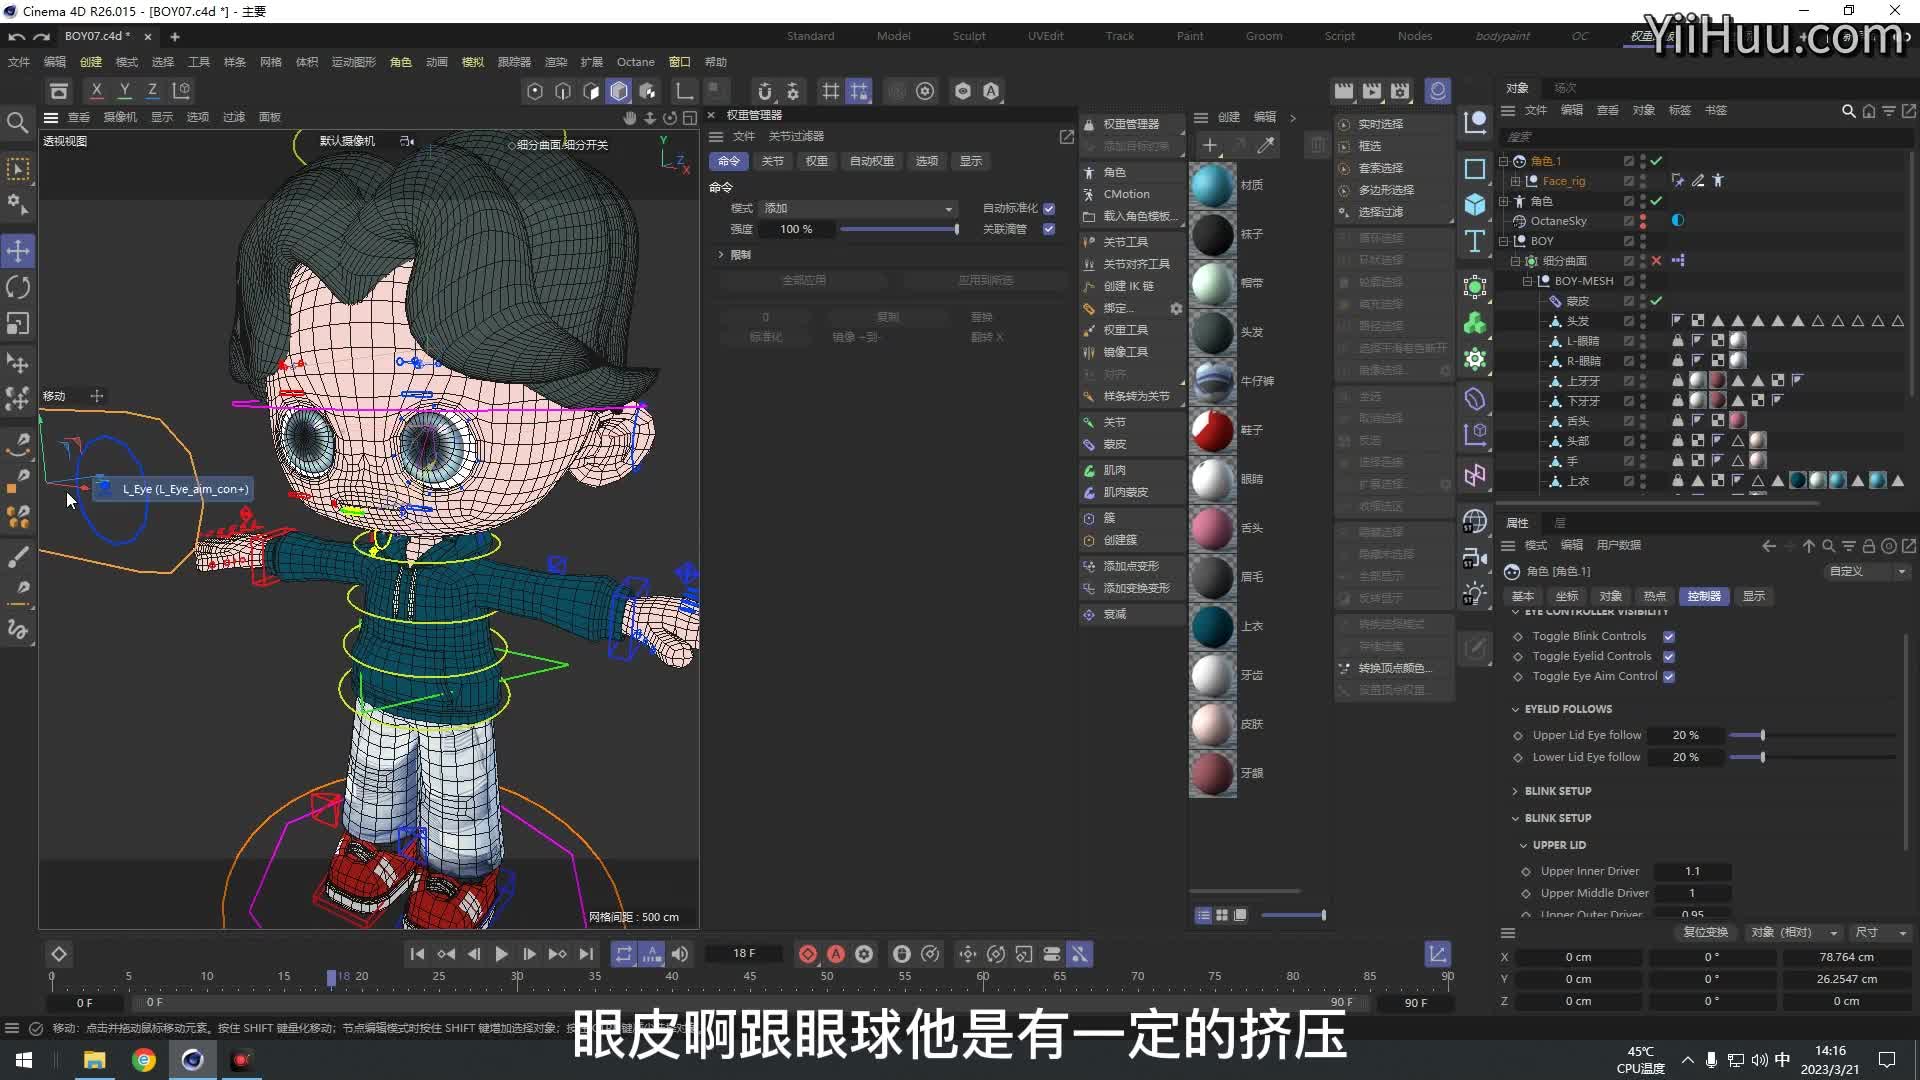Expand the collapsed BLINK SETUP section
Viewport: 1920px width, 1080px height.
[1515, 792]
